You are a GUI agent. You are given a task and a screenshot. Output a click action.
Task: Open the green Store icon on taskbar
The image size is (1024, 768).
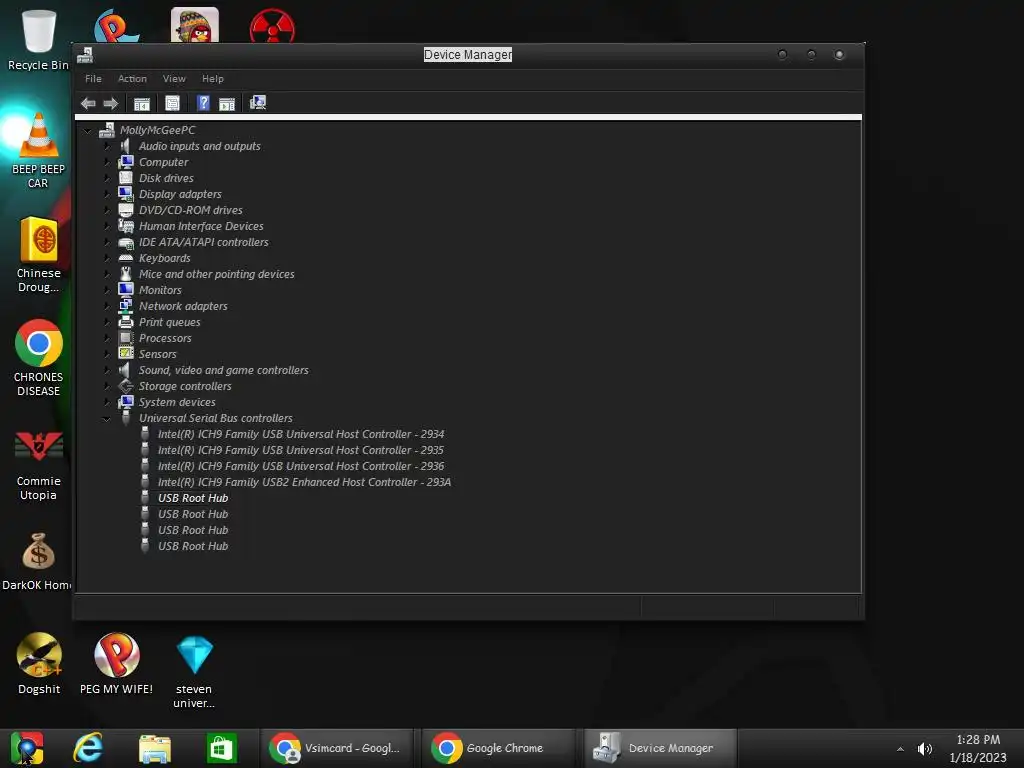pos(221,748)
